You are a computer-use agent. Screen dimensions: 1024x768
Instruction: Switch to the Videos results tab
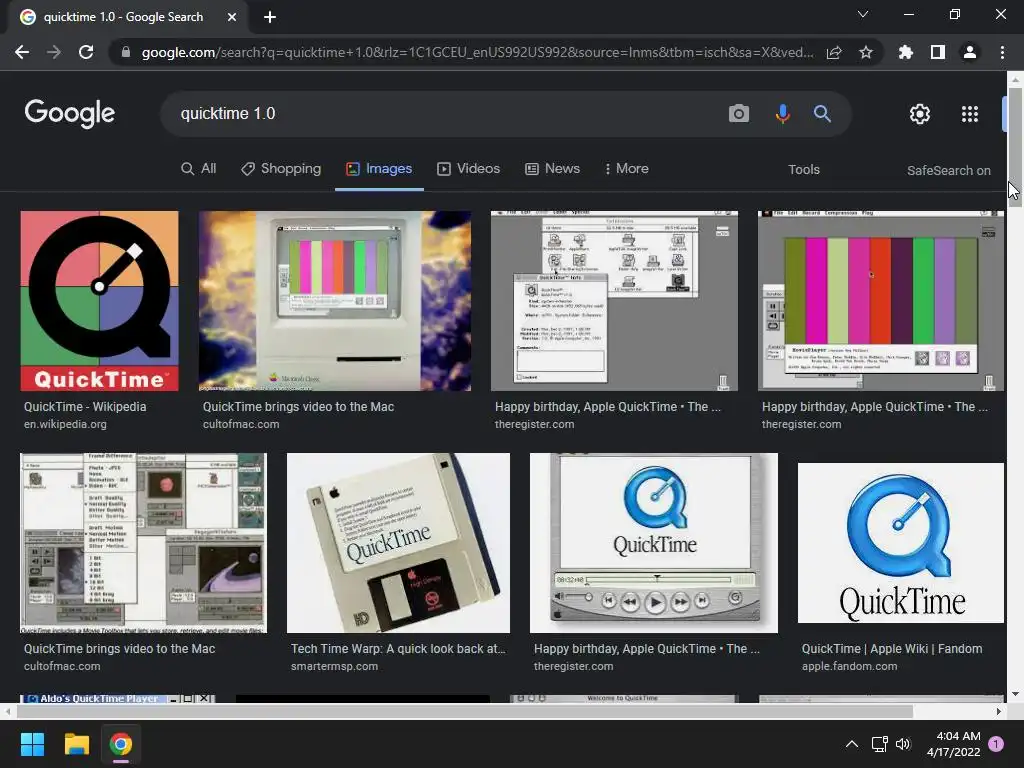click(x=468, y=168)
